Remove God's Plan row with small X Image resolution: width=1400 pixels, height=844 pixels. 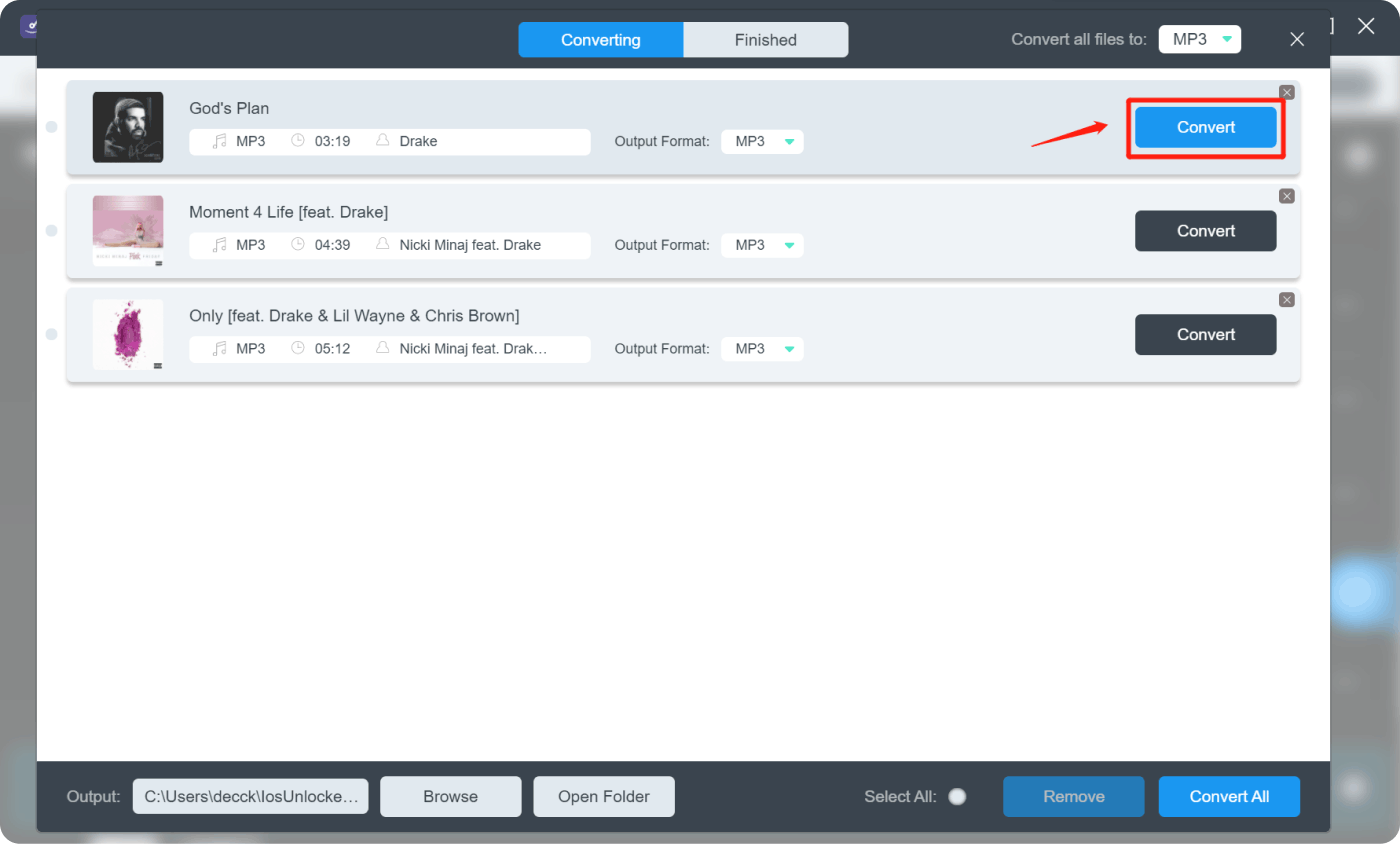click(1287, 92)
